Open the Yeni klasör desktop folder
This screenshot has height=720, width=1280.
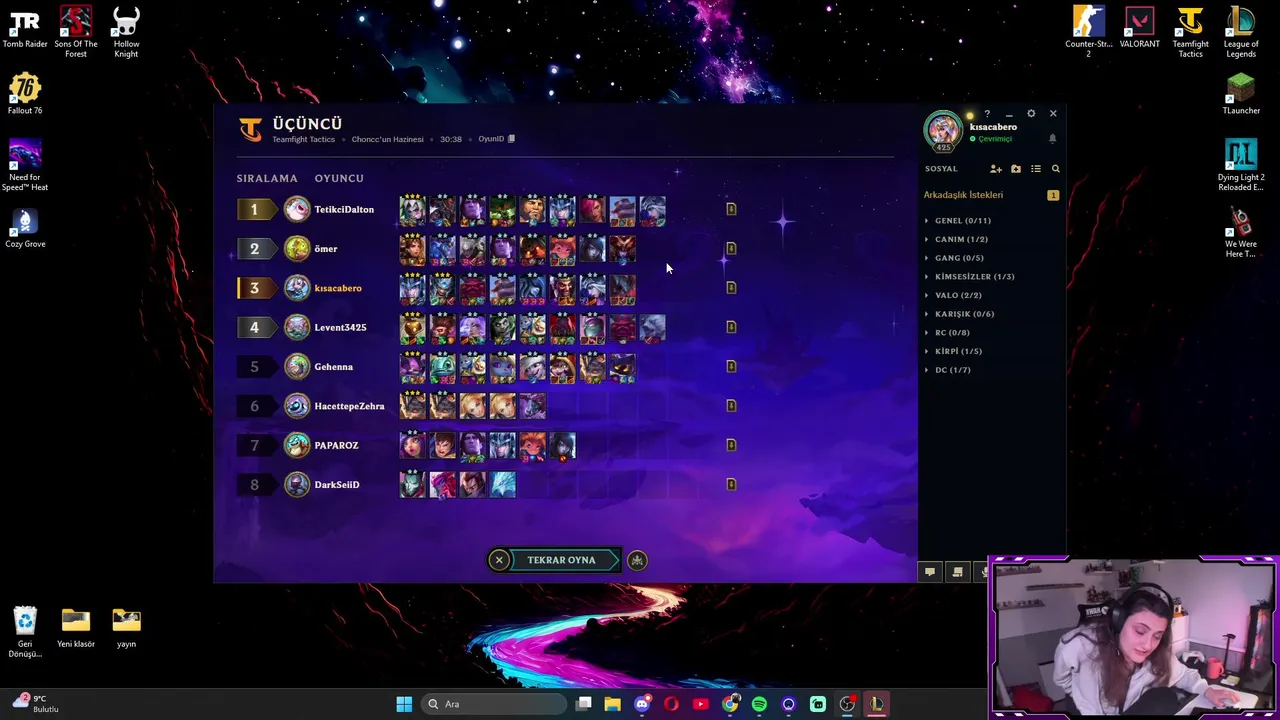pyautogui.click(x=76, y=628)
